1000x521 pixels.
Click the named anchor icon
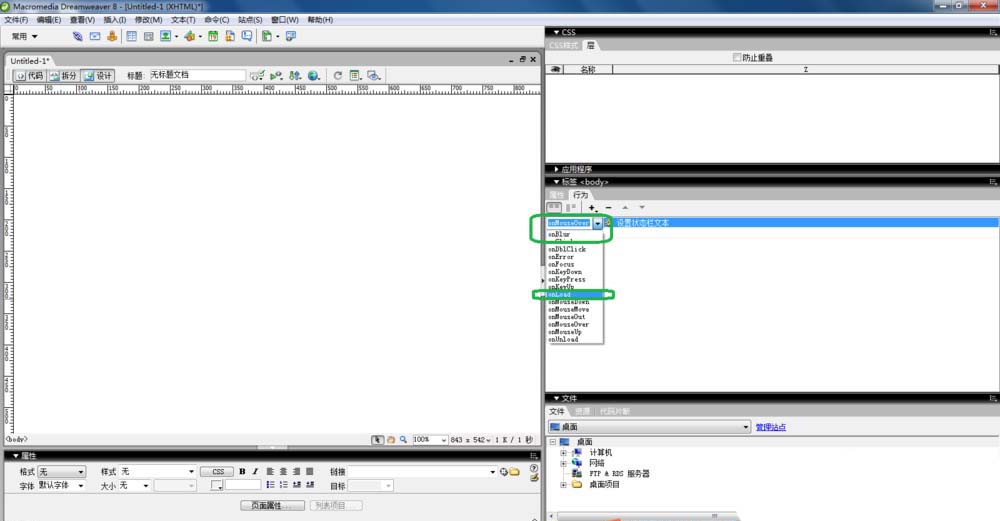(112, 37)
